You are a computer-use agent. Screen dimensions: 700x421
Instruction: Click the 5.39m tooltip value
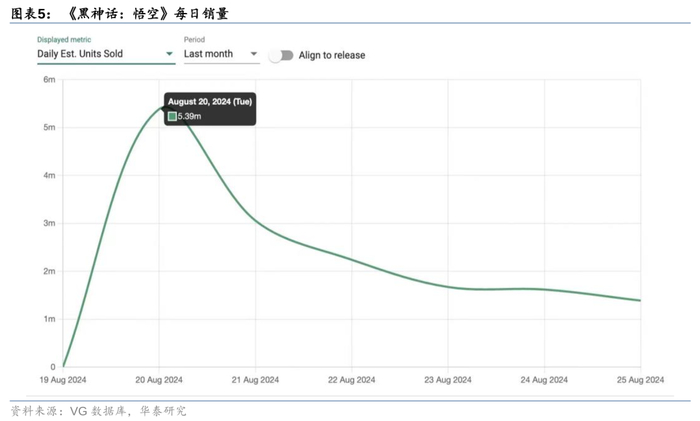coord(189,117)
